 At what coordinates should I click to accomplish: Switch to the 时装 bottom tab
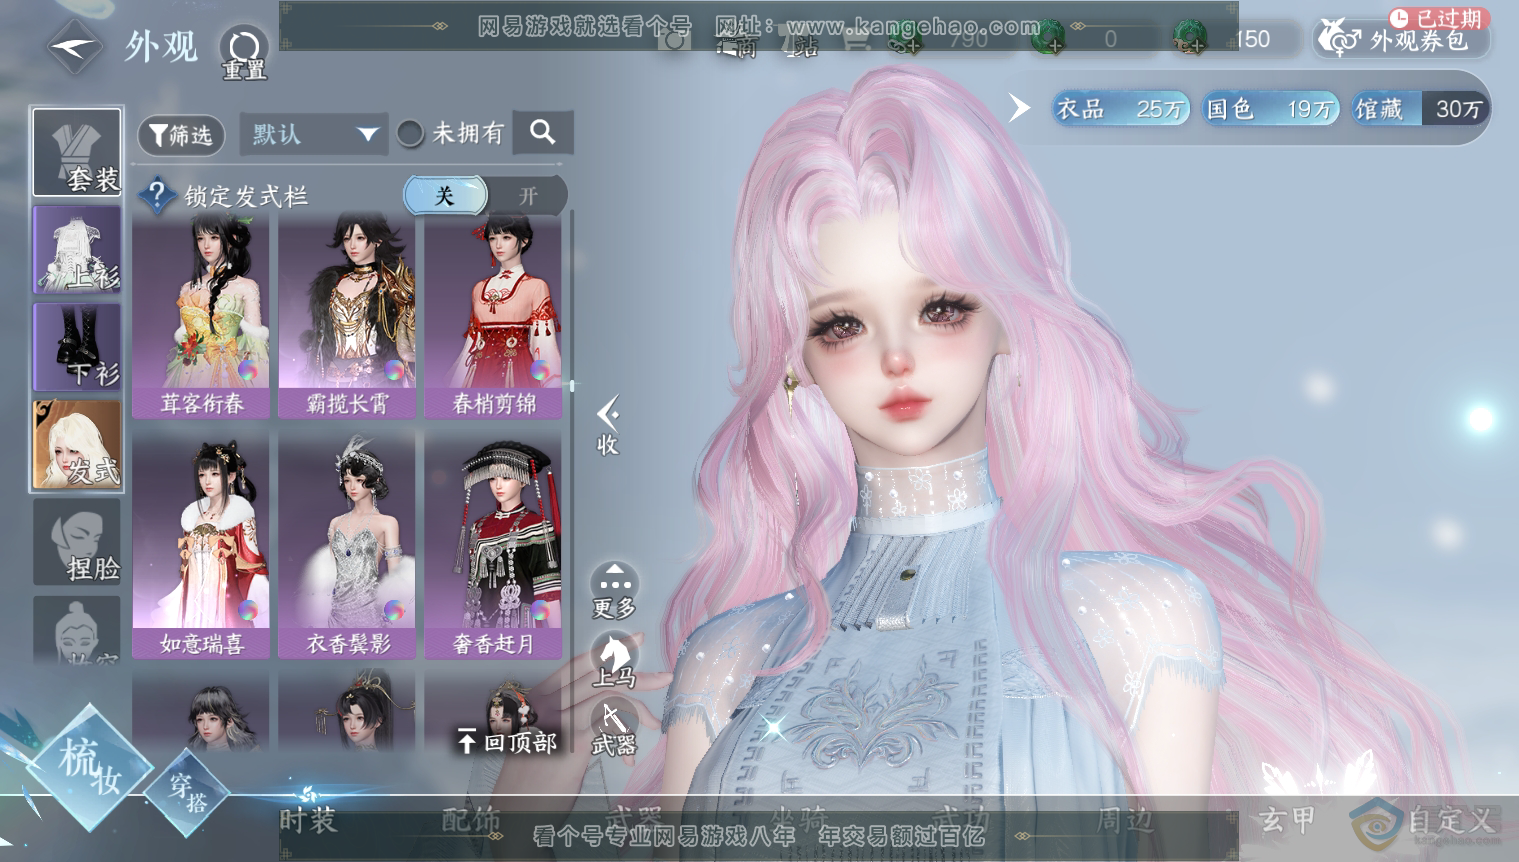tap(308, 820)
